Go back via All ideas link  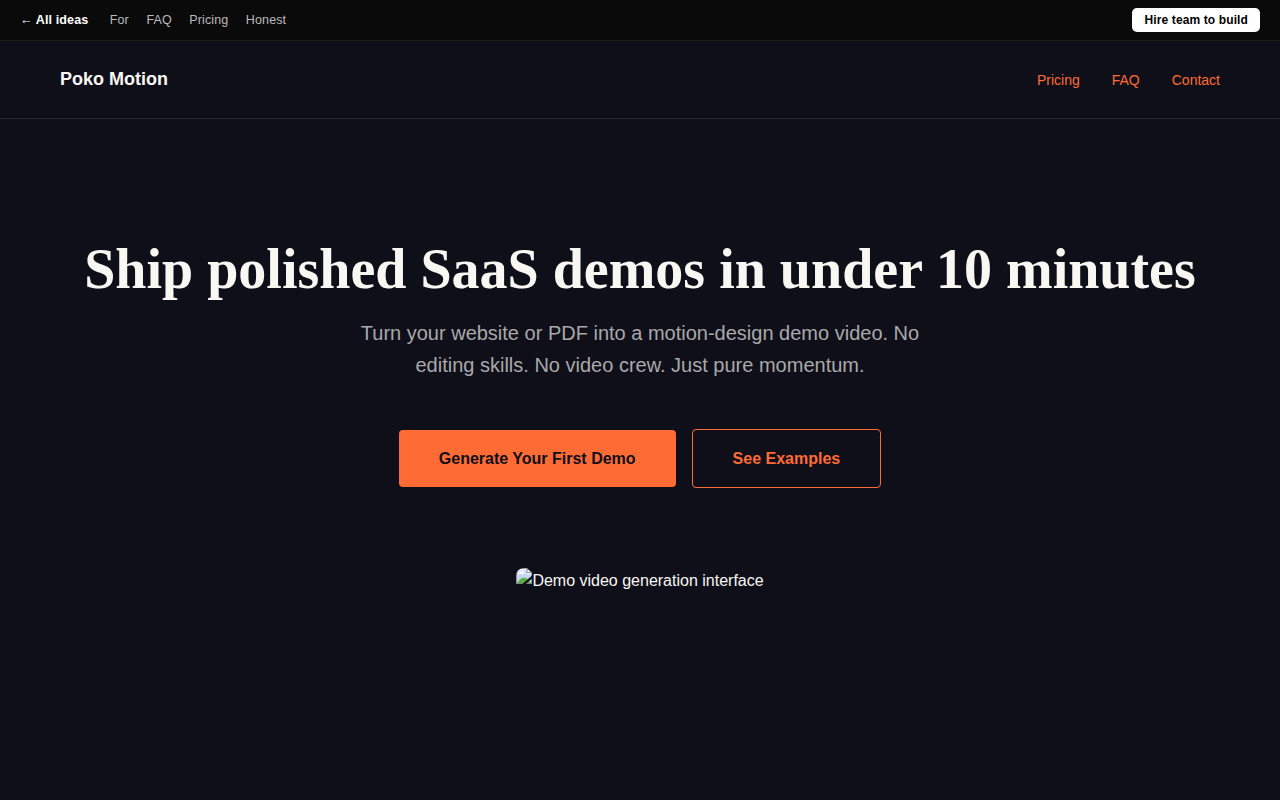click(x=54, y=20)
